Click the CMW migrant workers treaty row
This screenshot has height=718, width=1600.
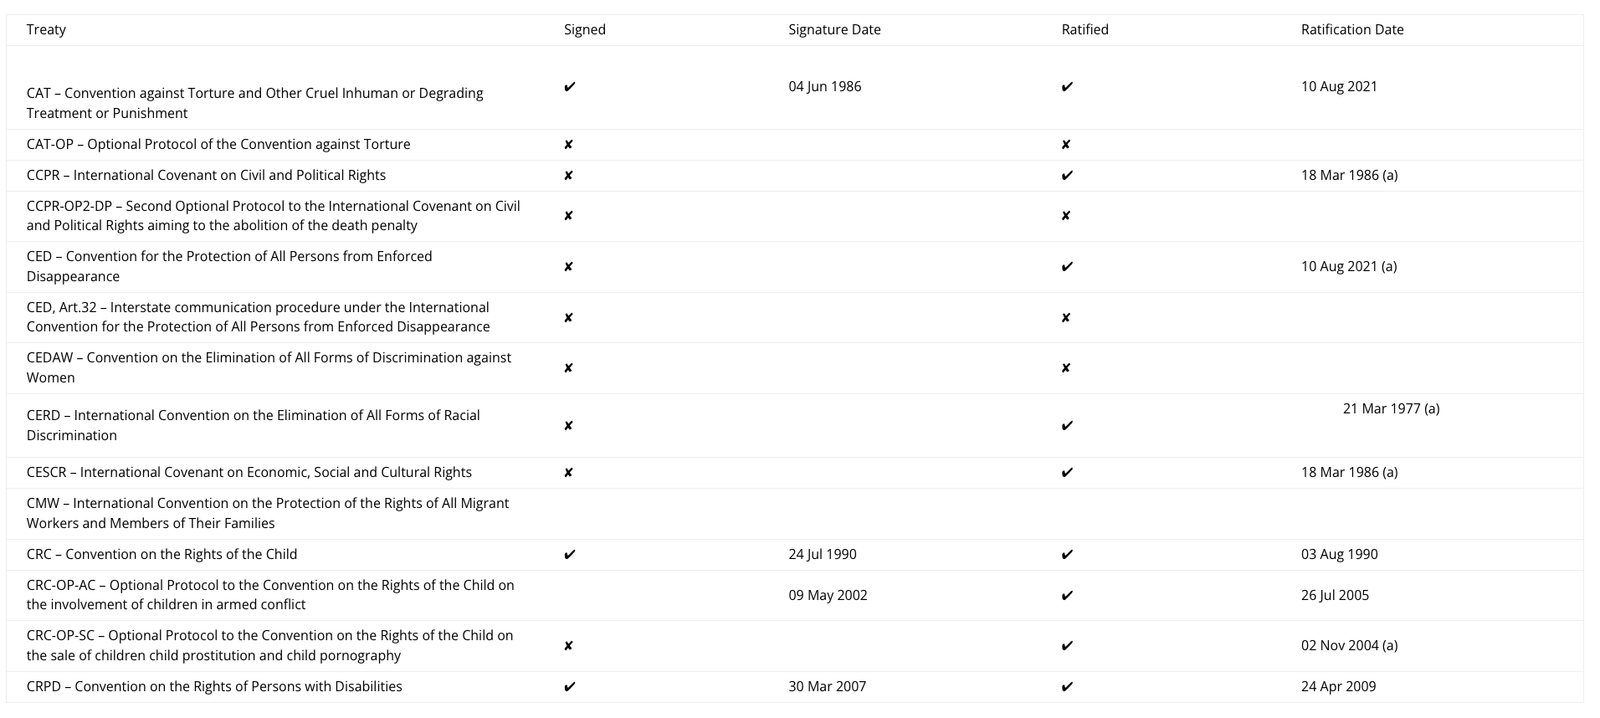point(794,514)
